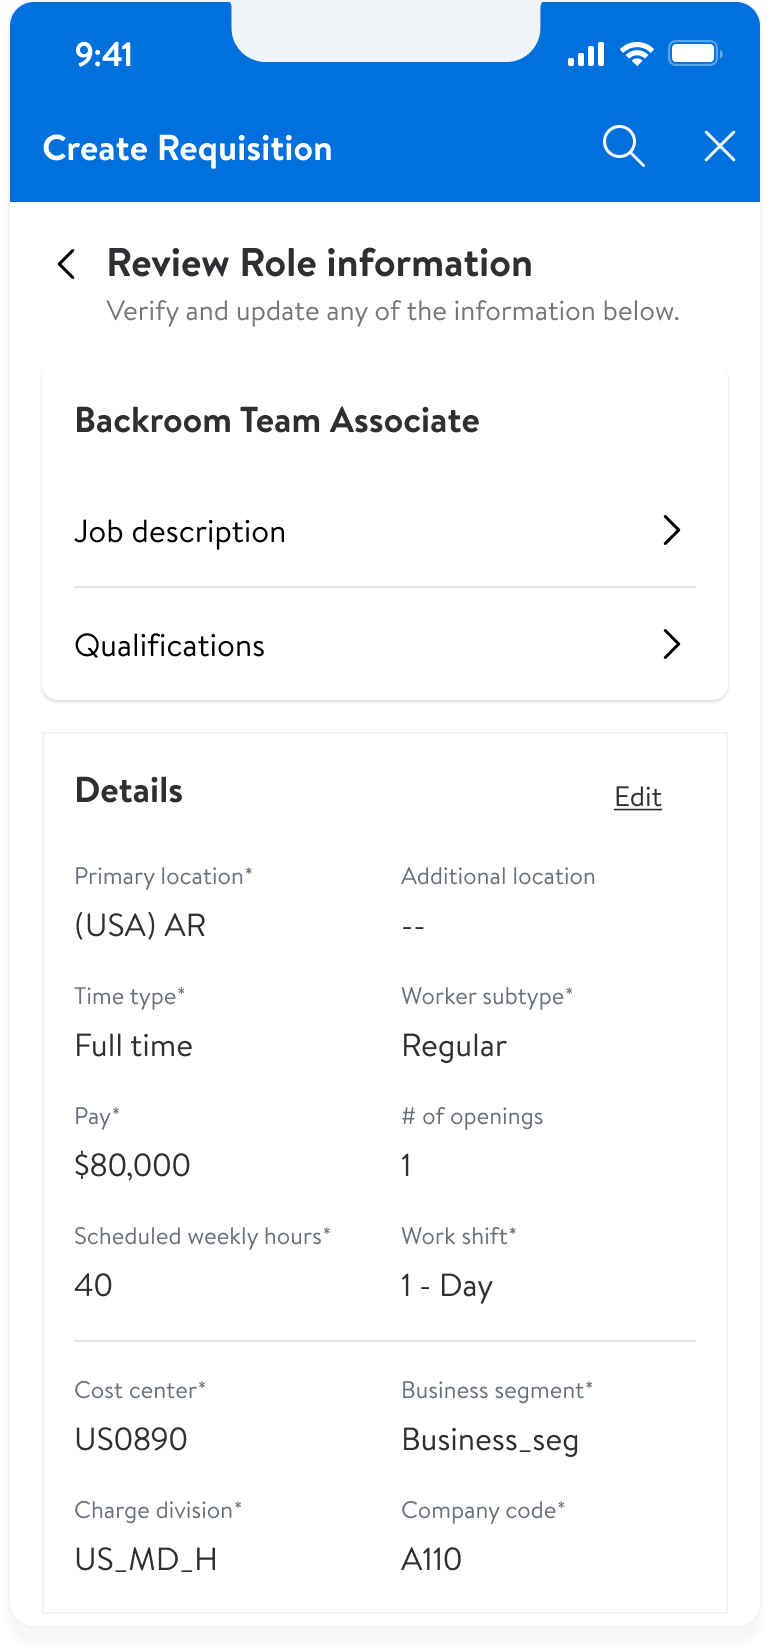
Task: Expand the Job description chevron
Action: 671,531
